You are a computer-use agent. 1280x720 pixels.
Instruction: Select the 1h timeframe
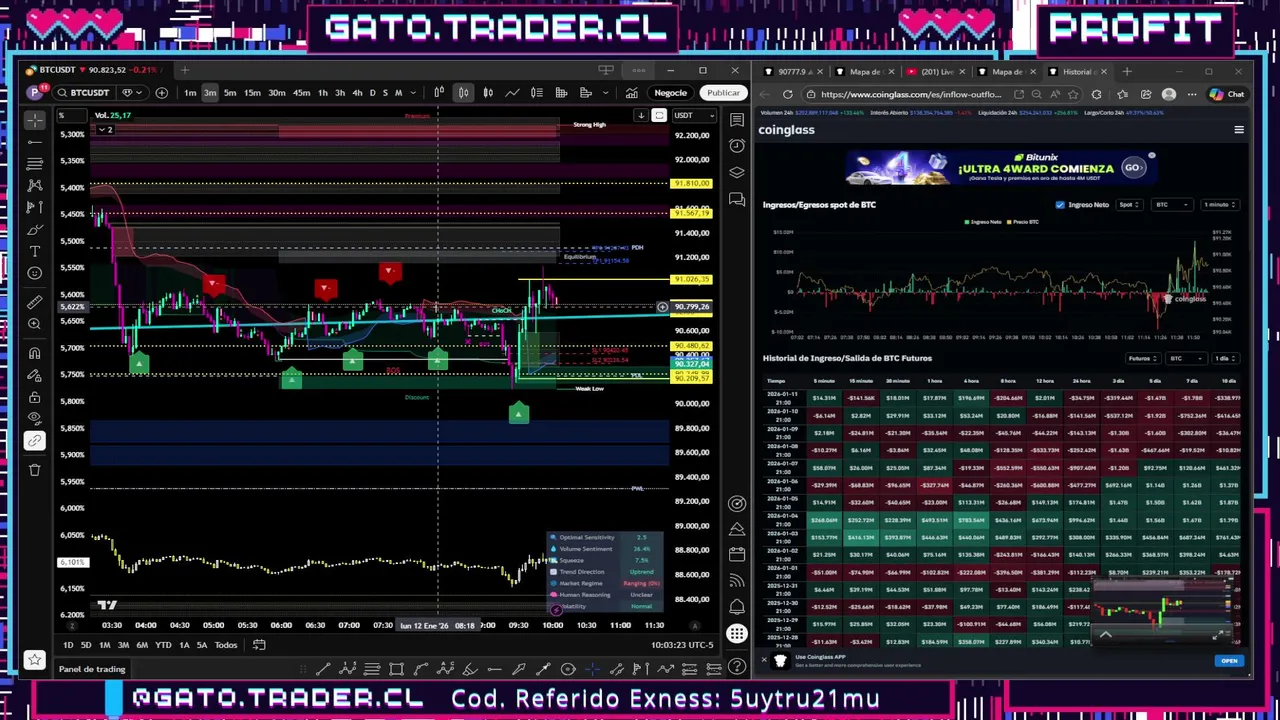tap(322, 93)
